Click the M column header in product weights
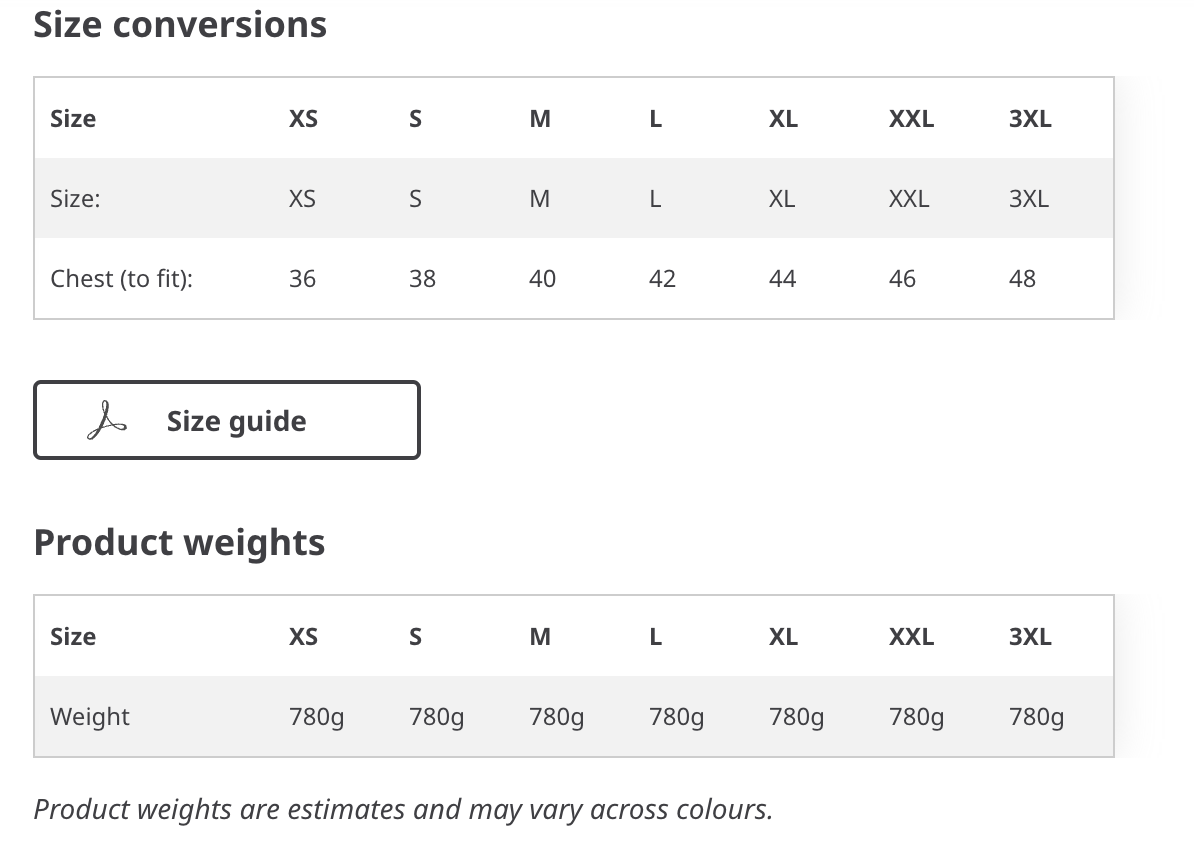1194x864 pixels. (540, 636)
